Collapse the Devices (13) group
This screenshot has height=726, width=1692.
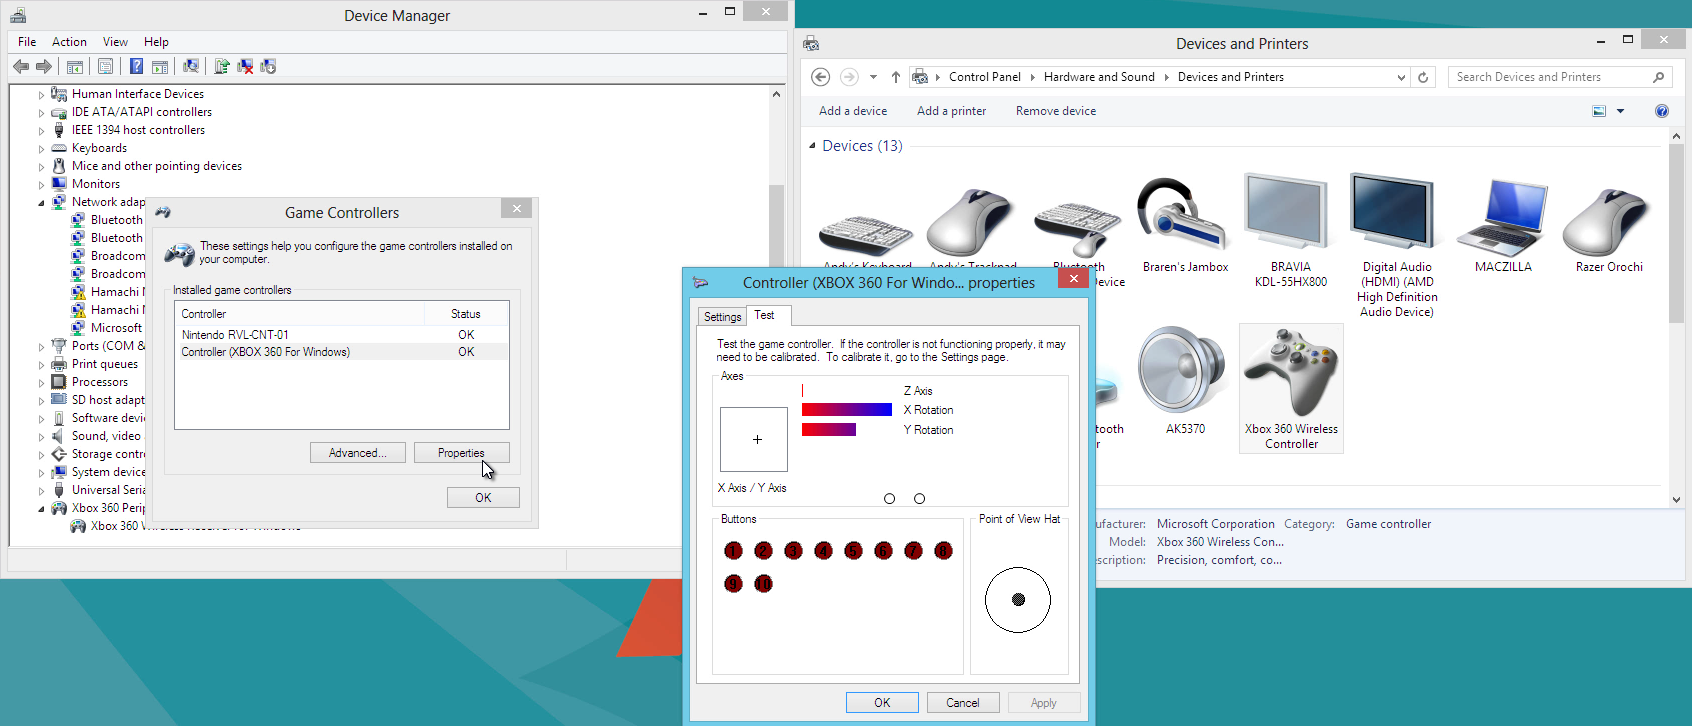click(x=812, y=146)
